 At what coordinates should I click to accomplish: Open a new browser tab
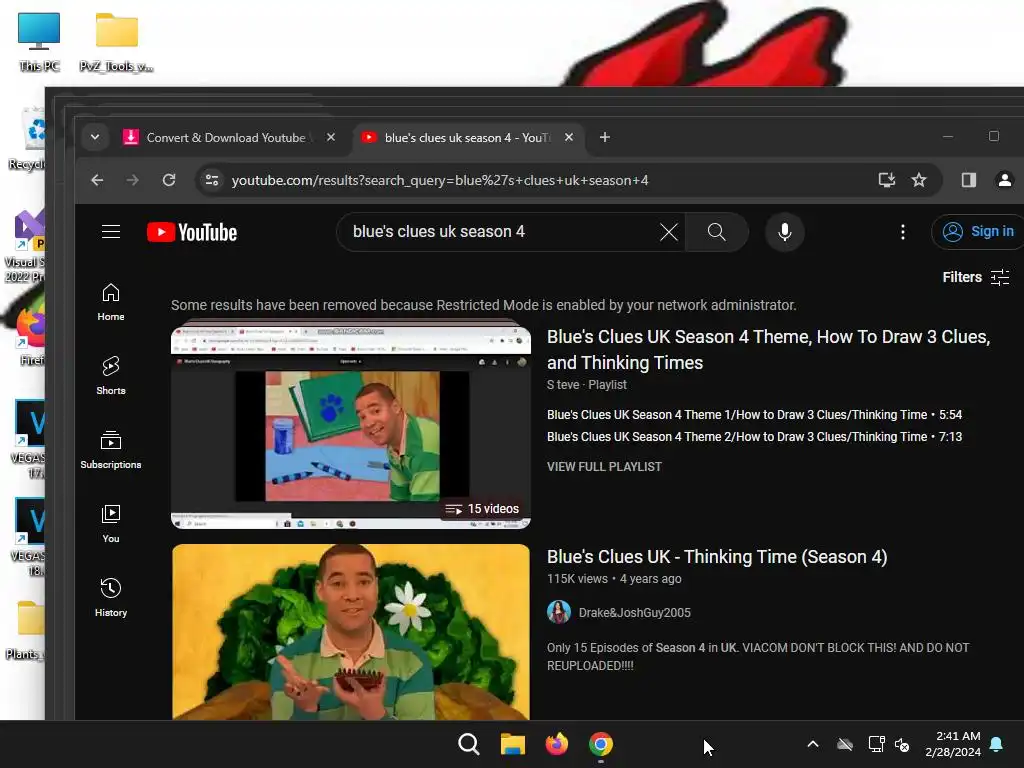(605, 137)
